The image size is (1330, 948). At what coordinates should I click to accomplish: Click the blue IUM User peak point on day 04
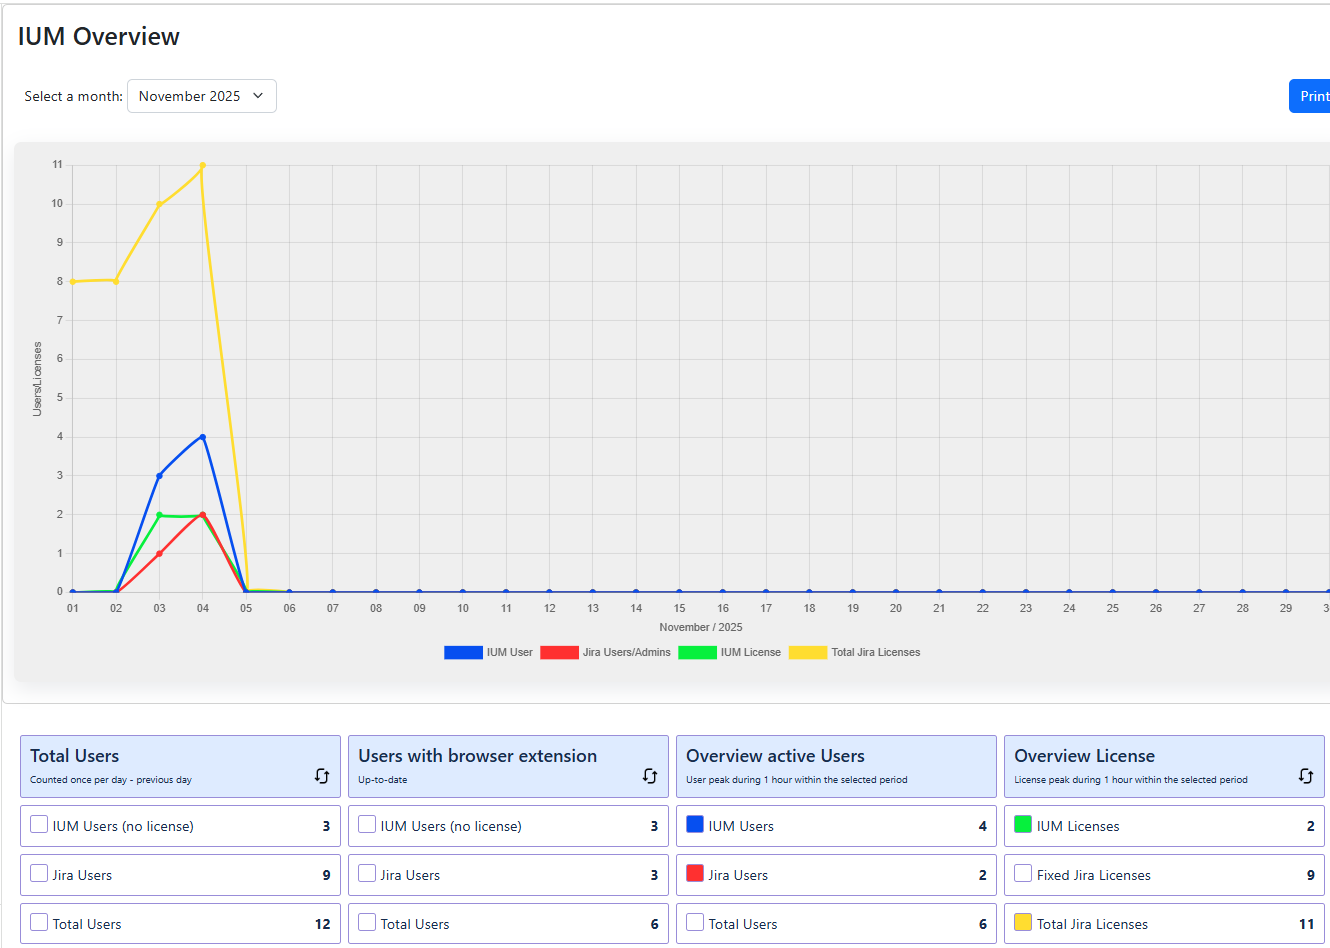[x=203, y=437]
